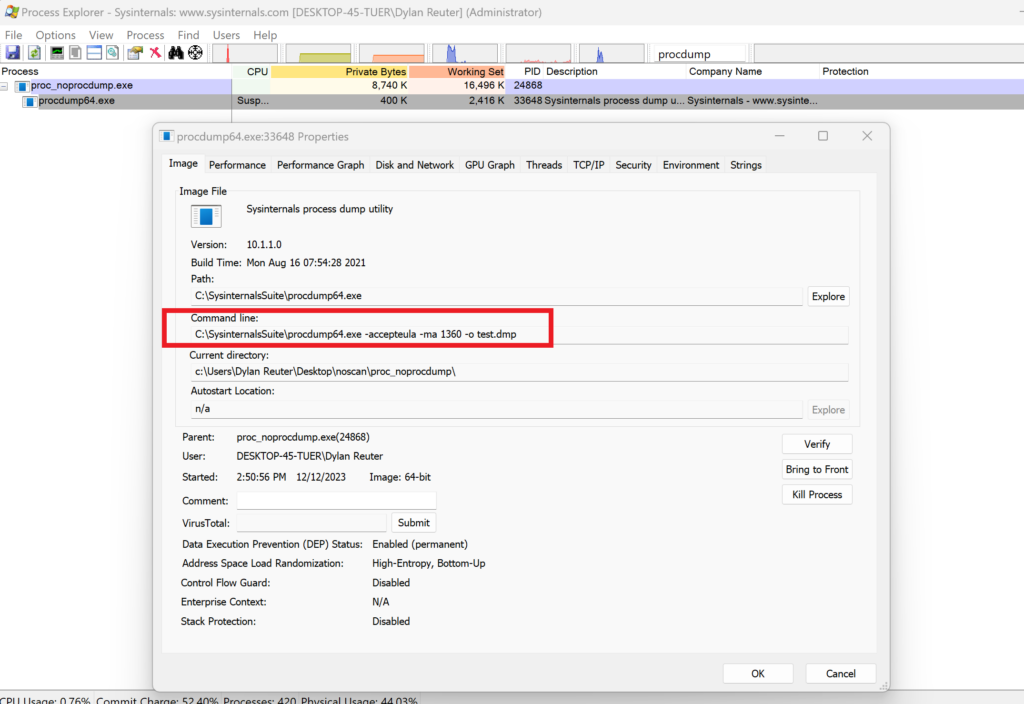The height and width of the screenshot is (704, 1024).
Task: Collapse the proc_noprocdump.exe tree node
Action: pos(6,87)
